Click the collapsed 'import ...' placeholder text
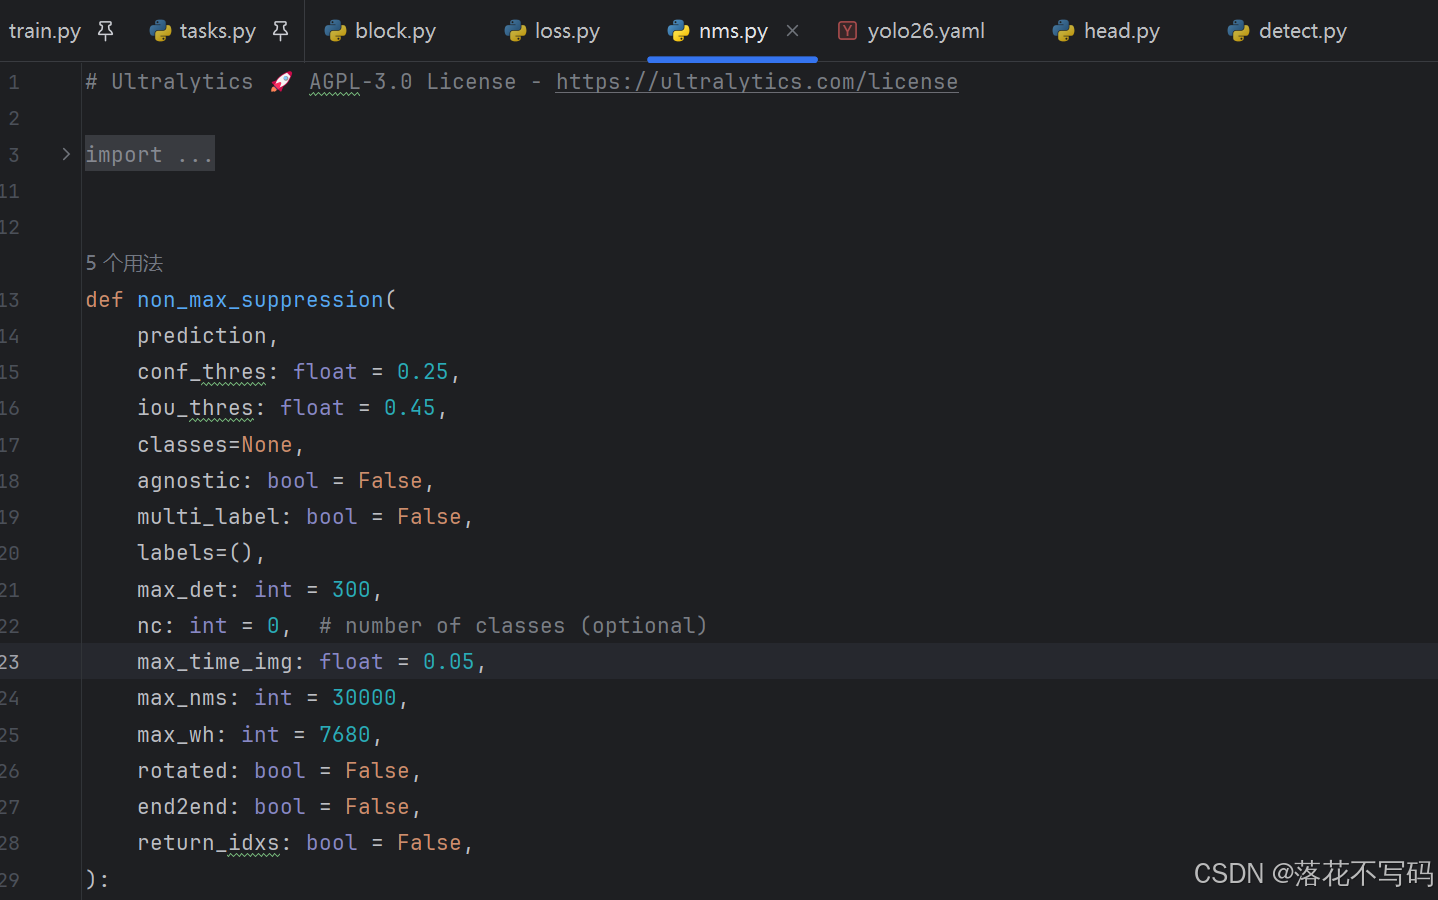Viewport: 1438px width, 900px height. pos(149,154)
